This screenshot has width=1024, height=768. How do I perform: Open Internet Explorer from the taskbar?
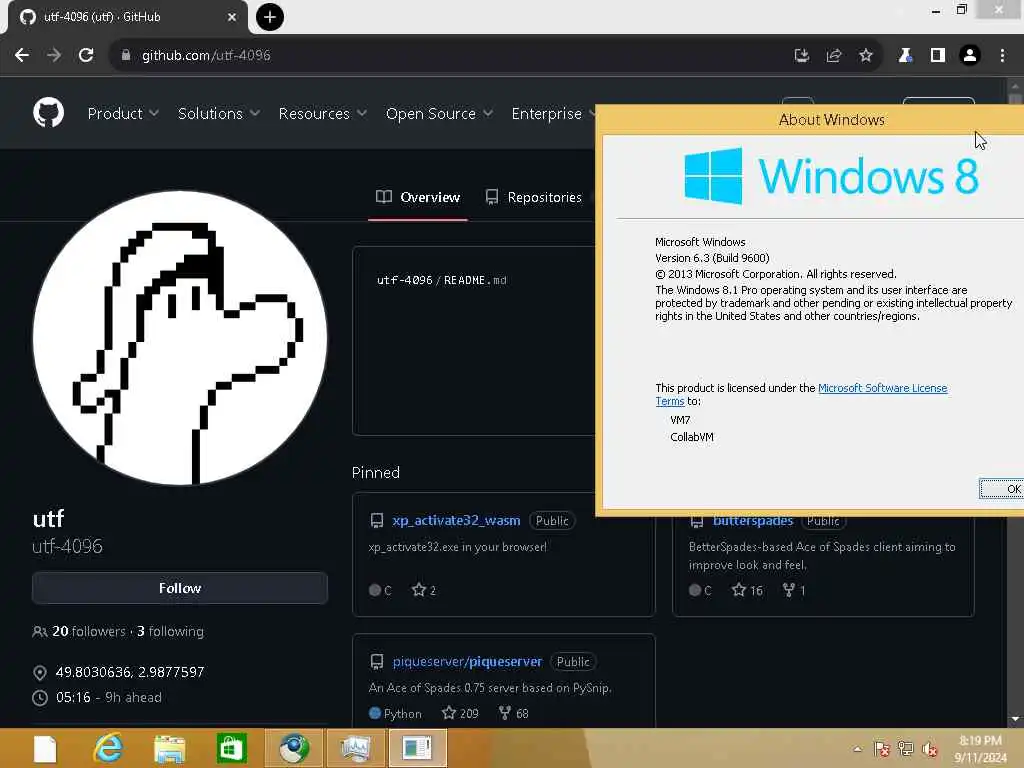coord(108,748)
